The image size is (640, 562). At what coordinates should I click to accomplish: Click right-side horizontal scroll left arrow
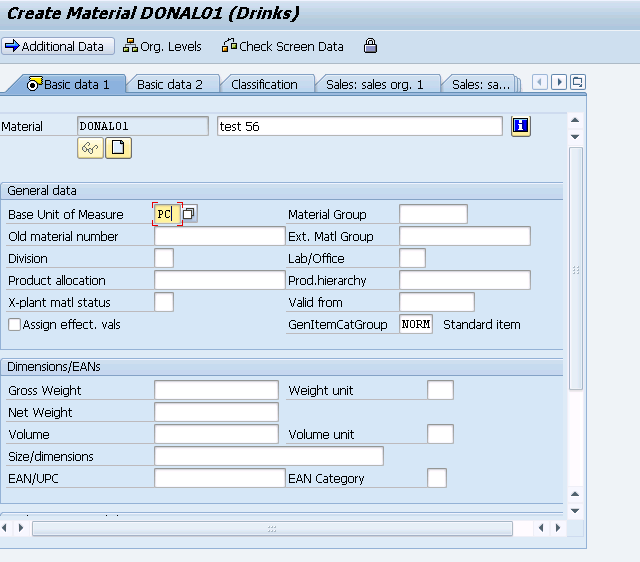(541, 528)
